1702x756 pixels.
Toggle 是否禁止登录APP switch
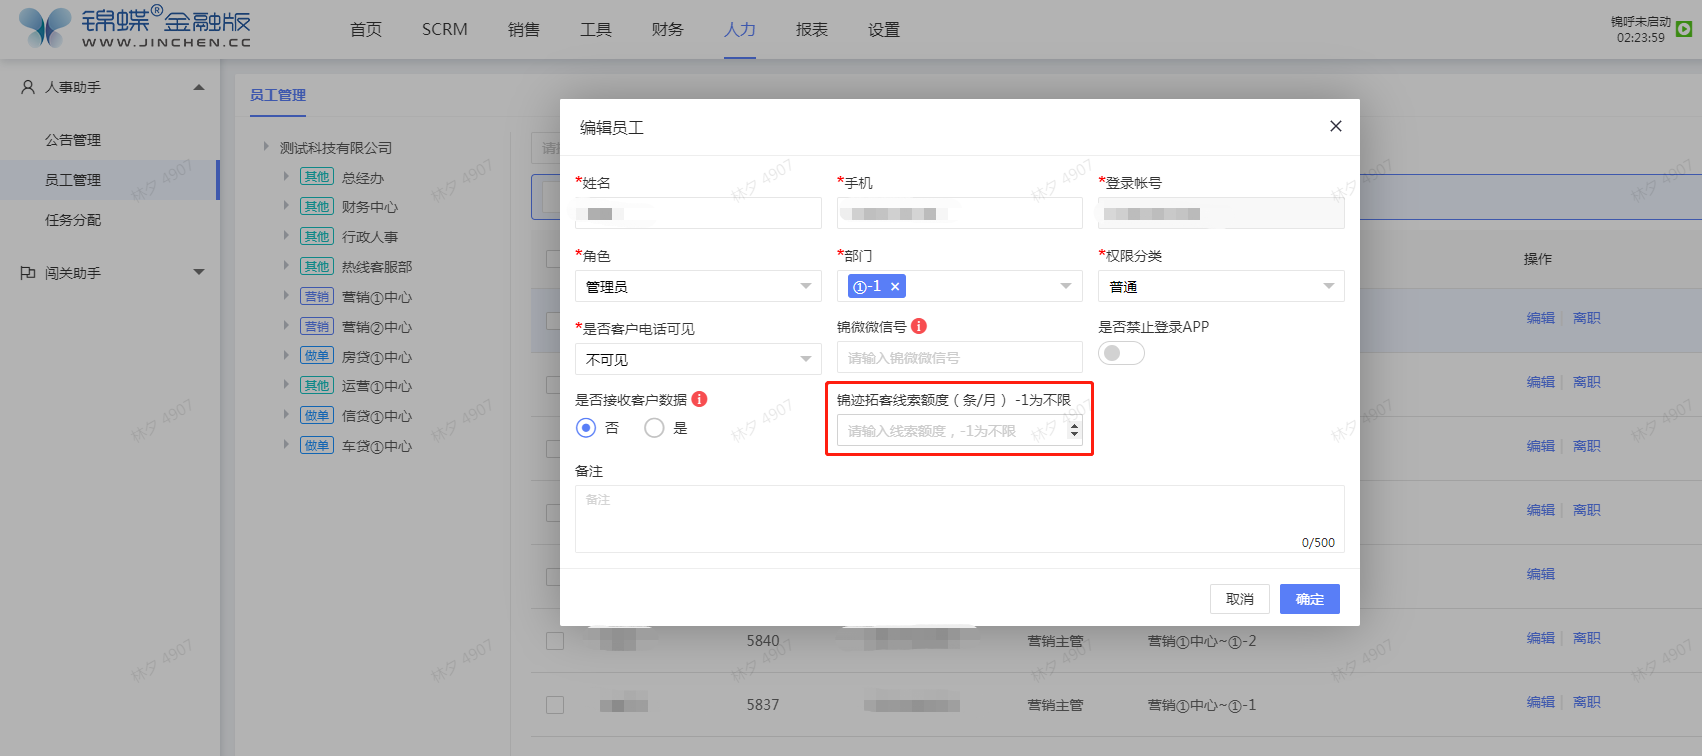click(1121, 353)
